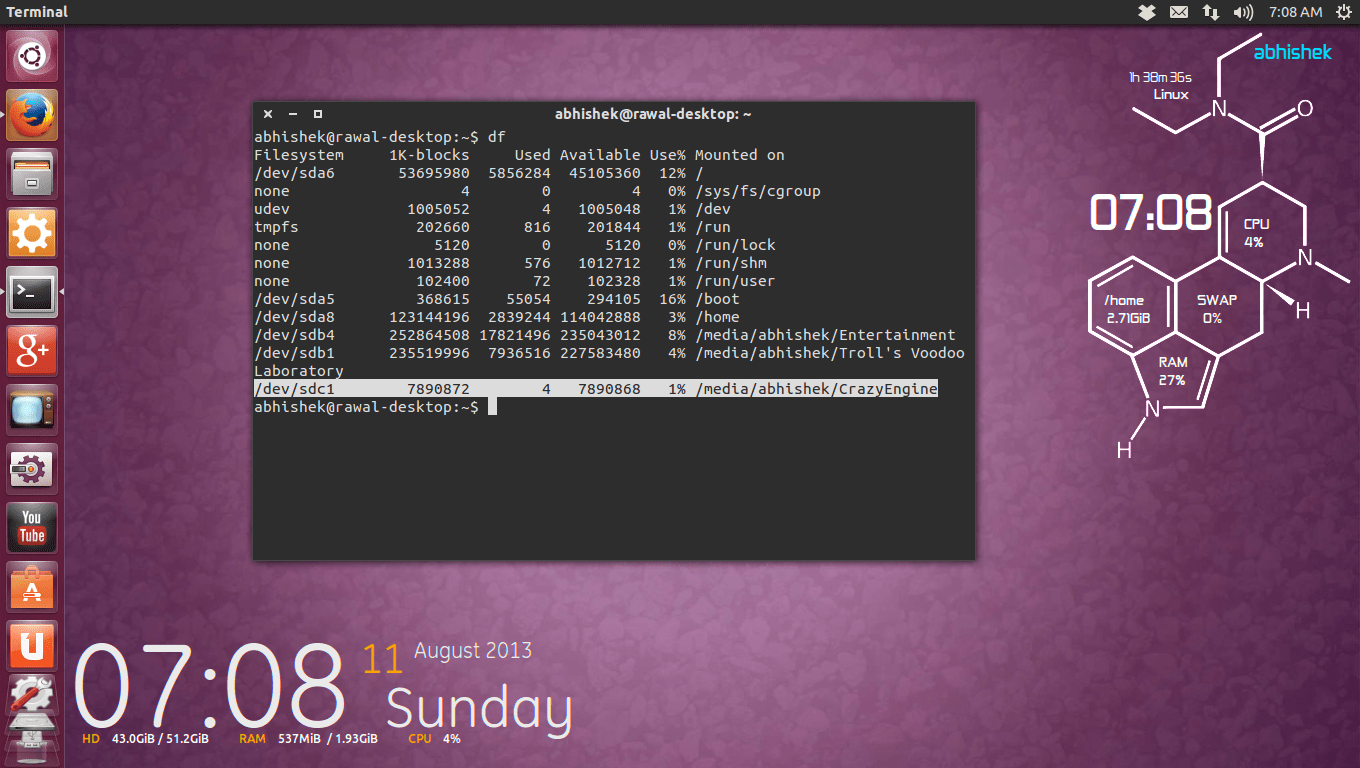Launch the retro television app icon
The image size is (1360, 768).
click(x=32, y=410)
